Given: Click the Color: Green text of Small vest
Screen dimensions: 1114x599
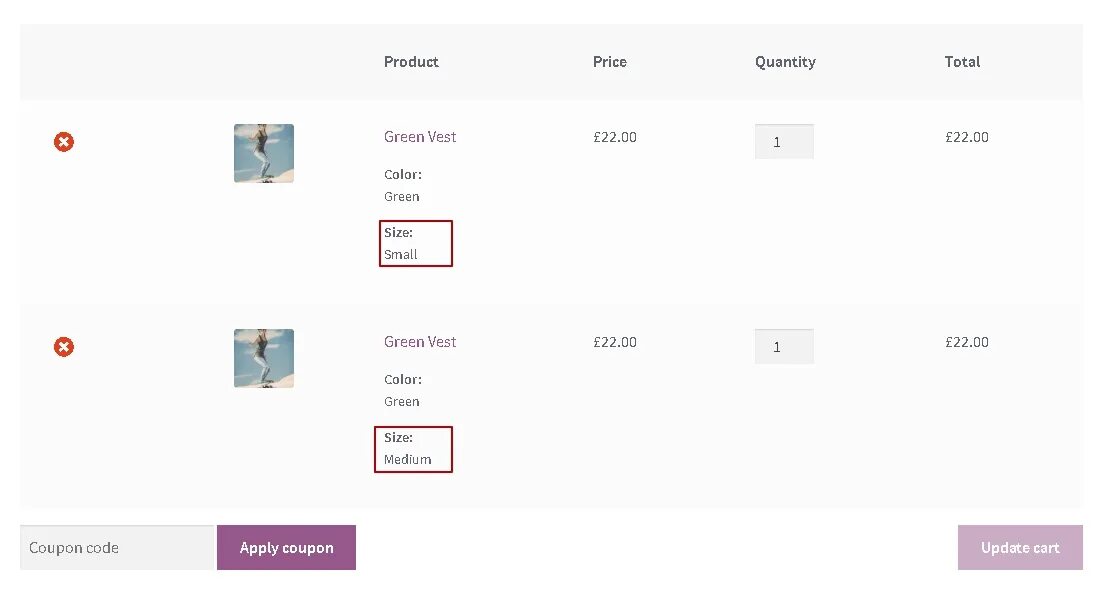Looking at the screenshot, I should (x=403, y=185).
